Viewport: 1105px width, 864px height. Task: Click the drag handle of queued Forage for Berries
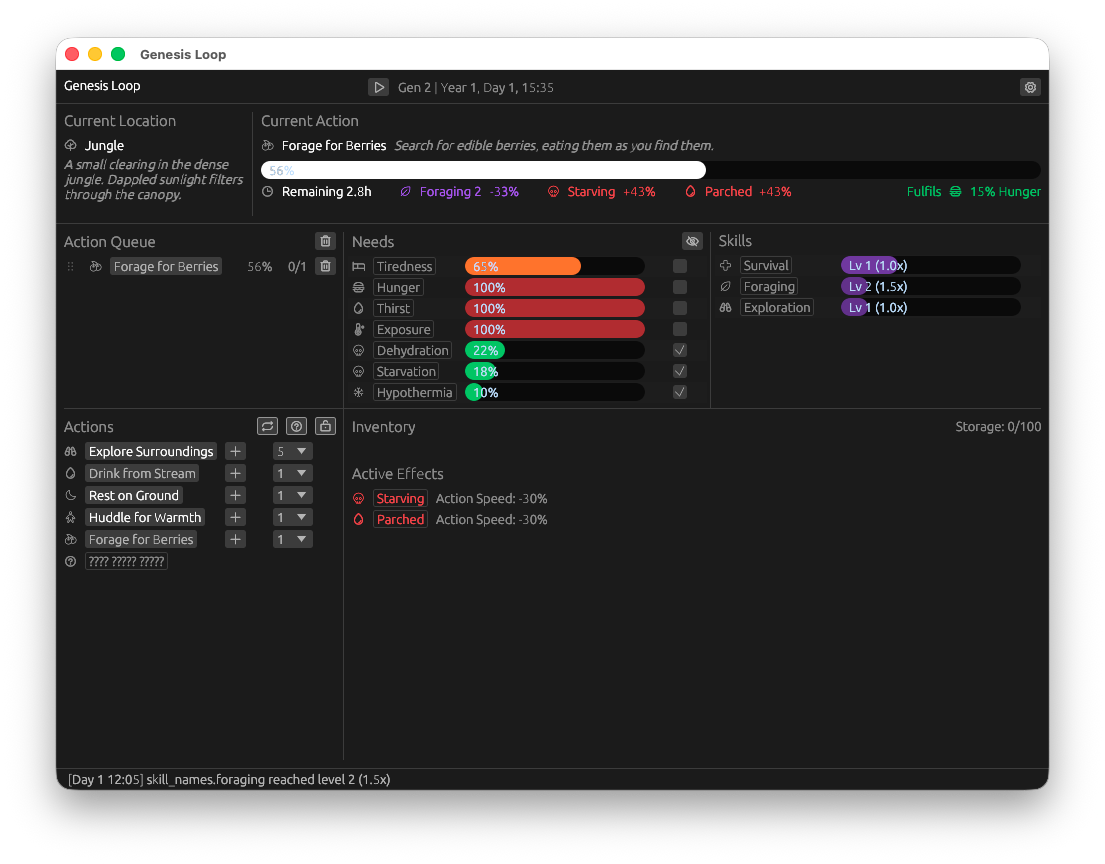70,266
